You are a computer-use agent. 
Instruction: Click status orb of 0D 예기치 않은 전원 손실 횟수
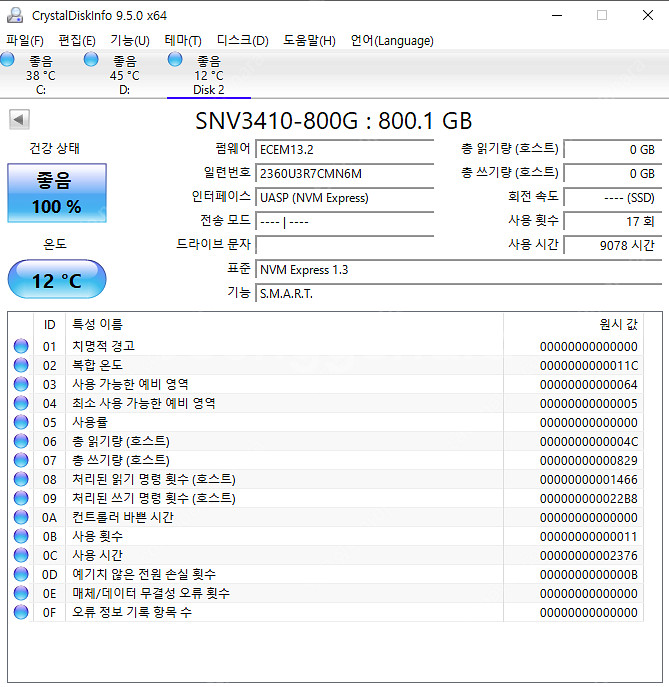21,574
